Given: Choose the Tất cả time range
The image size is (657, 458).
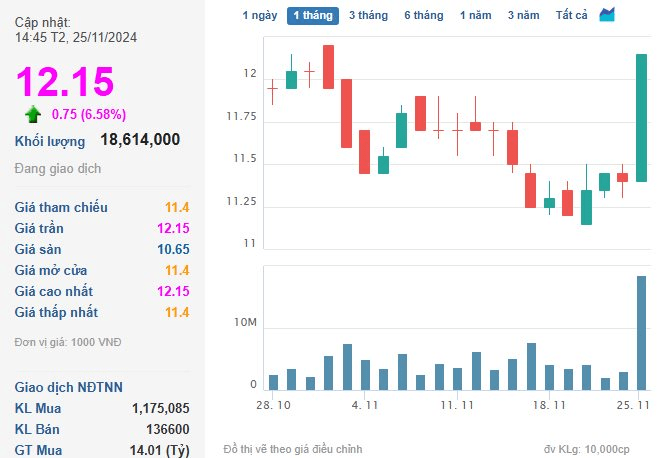Looking at the screenshot, I should 572,16.
